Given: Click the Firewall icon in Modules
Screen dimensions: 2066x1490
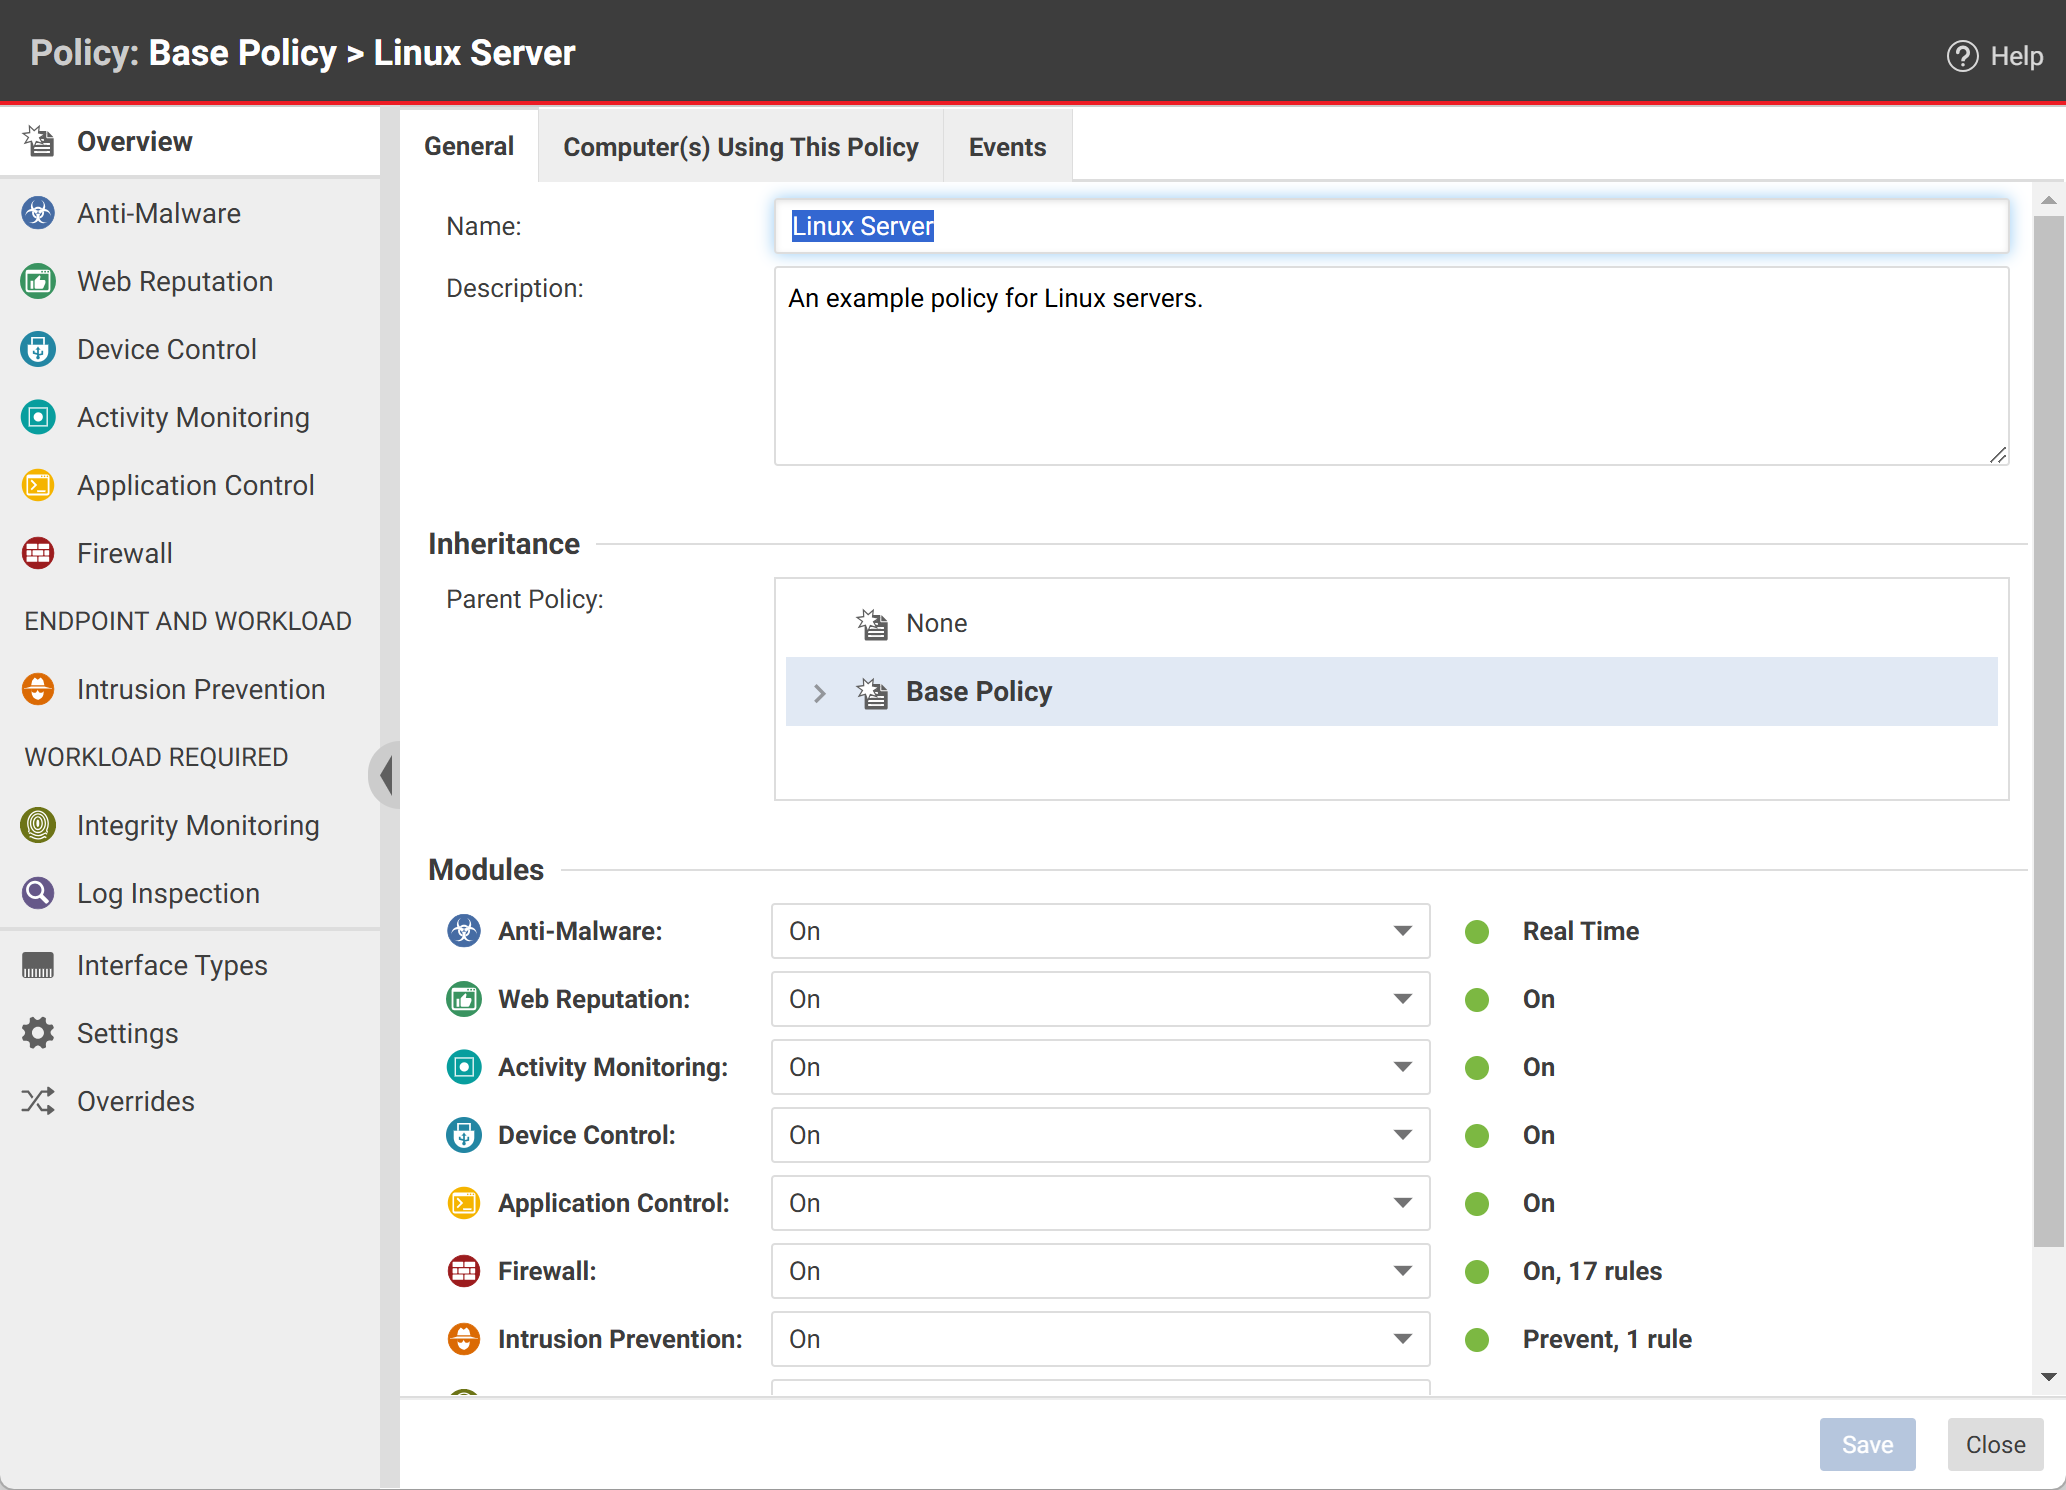Looking at the screenshot, I should click(x=463, y=1271).
